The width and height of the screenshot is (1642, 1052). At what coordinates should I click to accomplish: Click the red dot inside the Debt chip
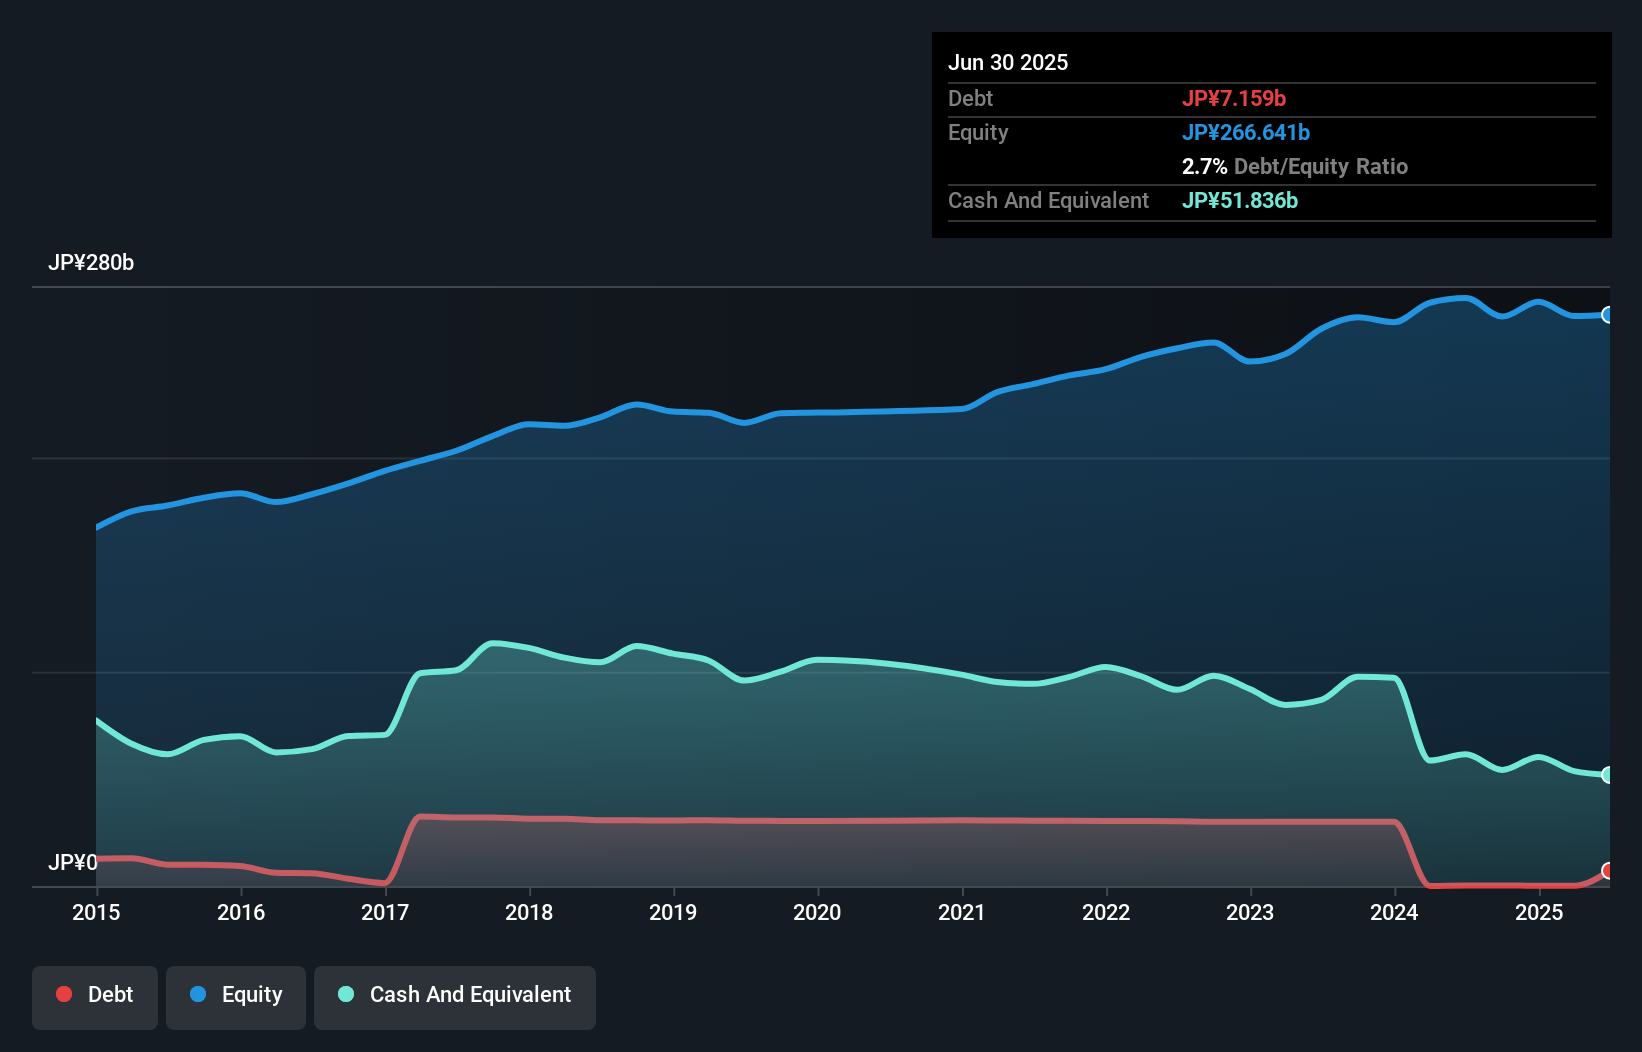[x=64, y=994]
